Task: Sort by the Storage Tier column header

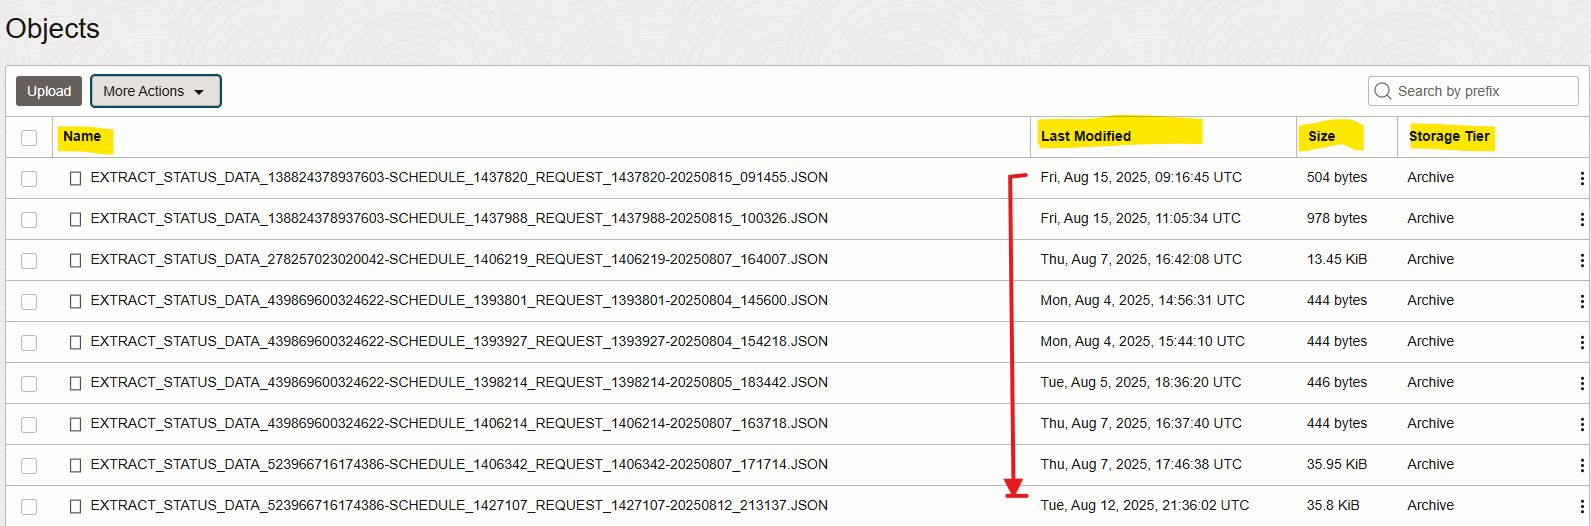Action: (1449, 136)
